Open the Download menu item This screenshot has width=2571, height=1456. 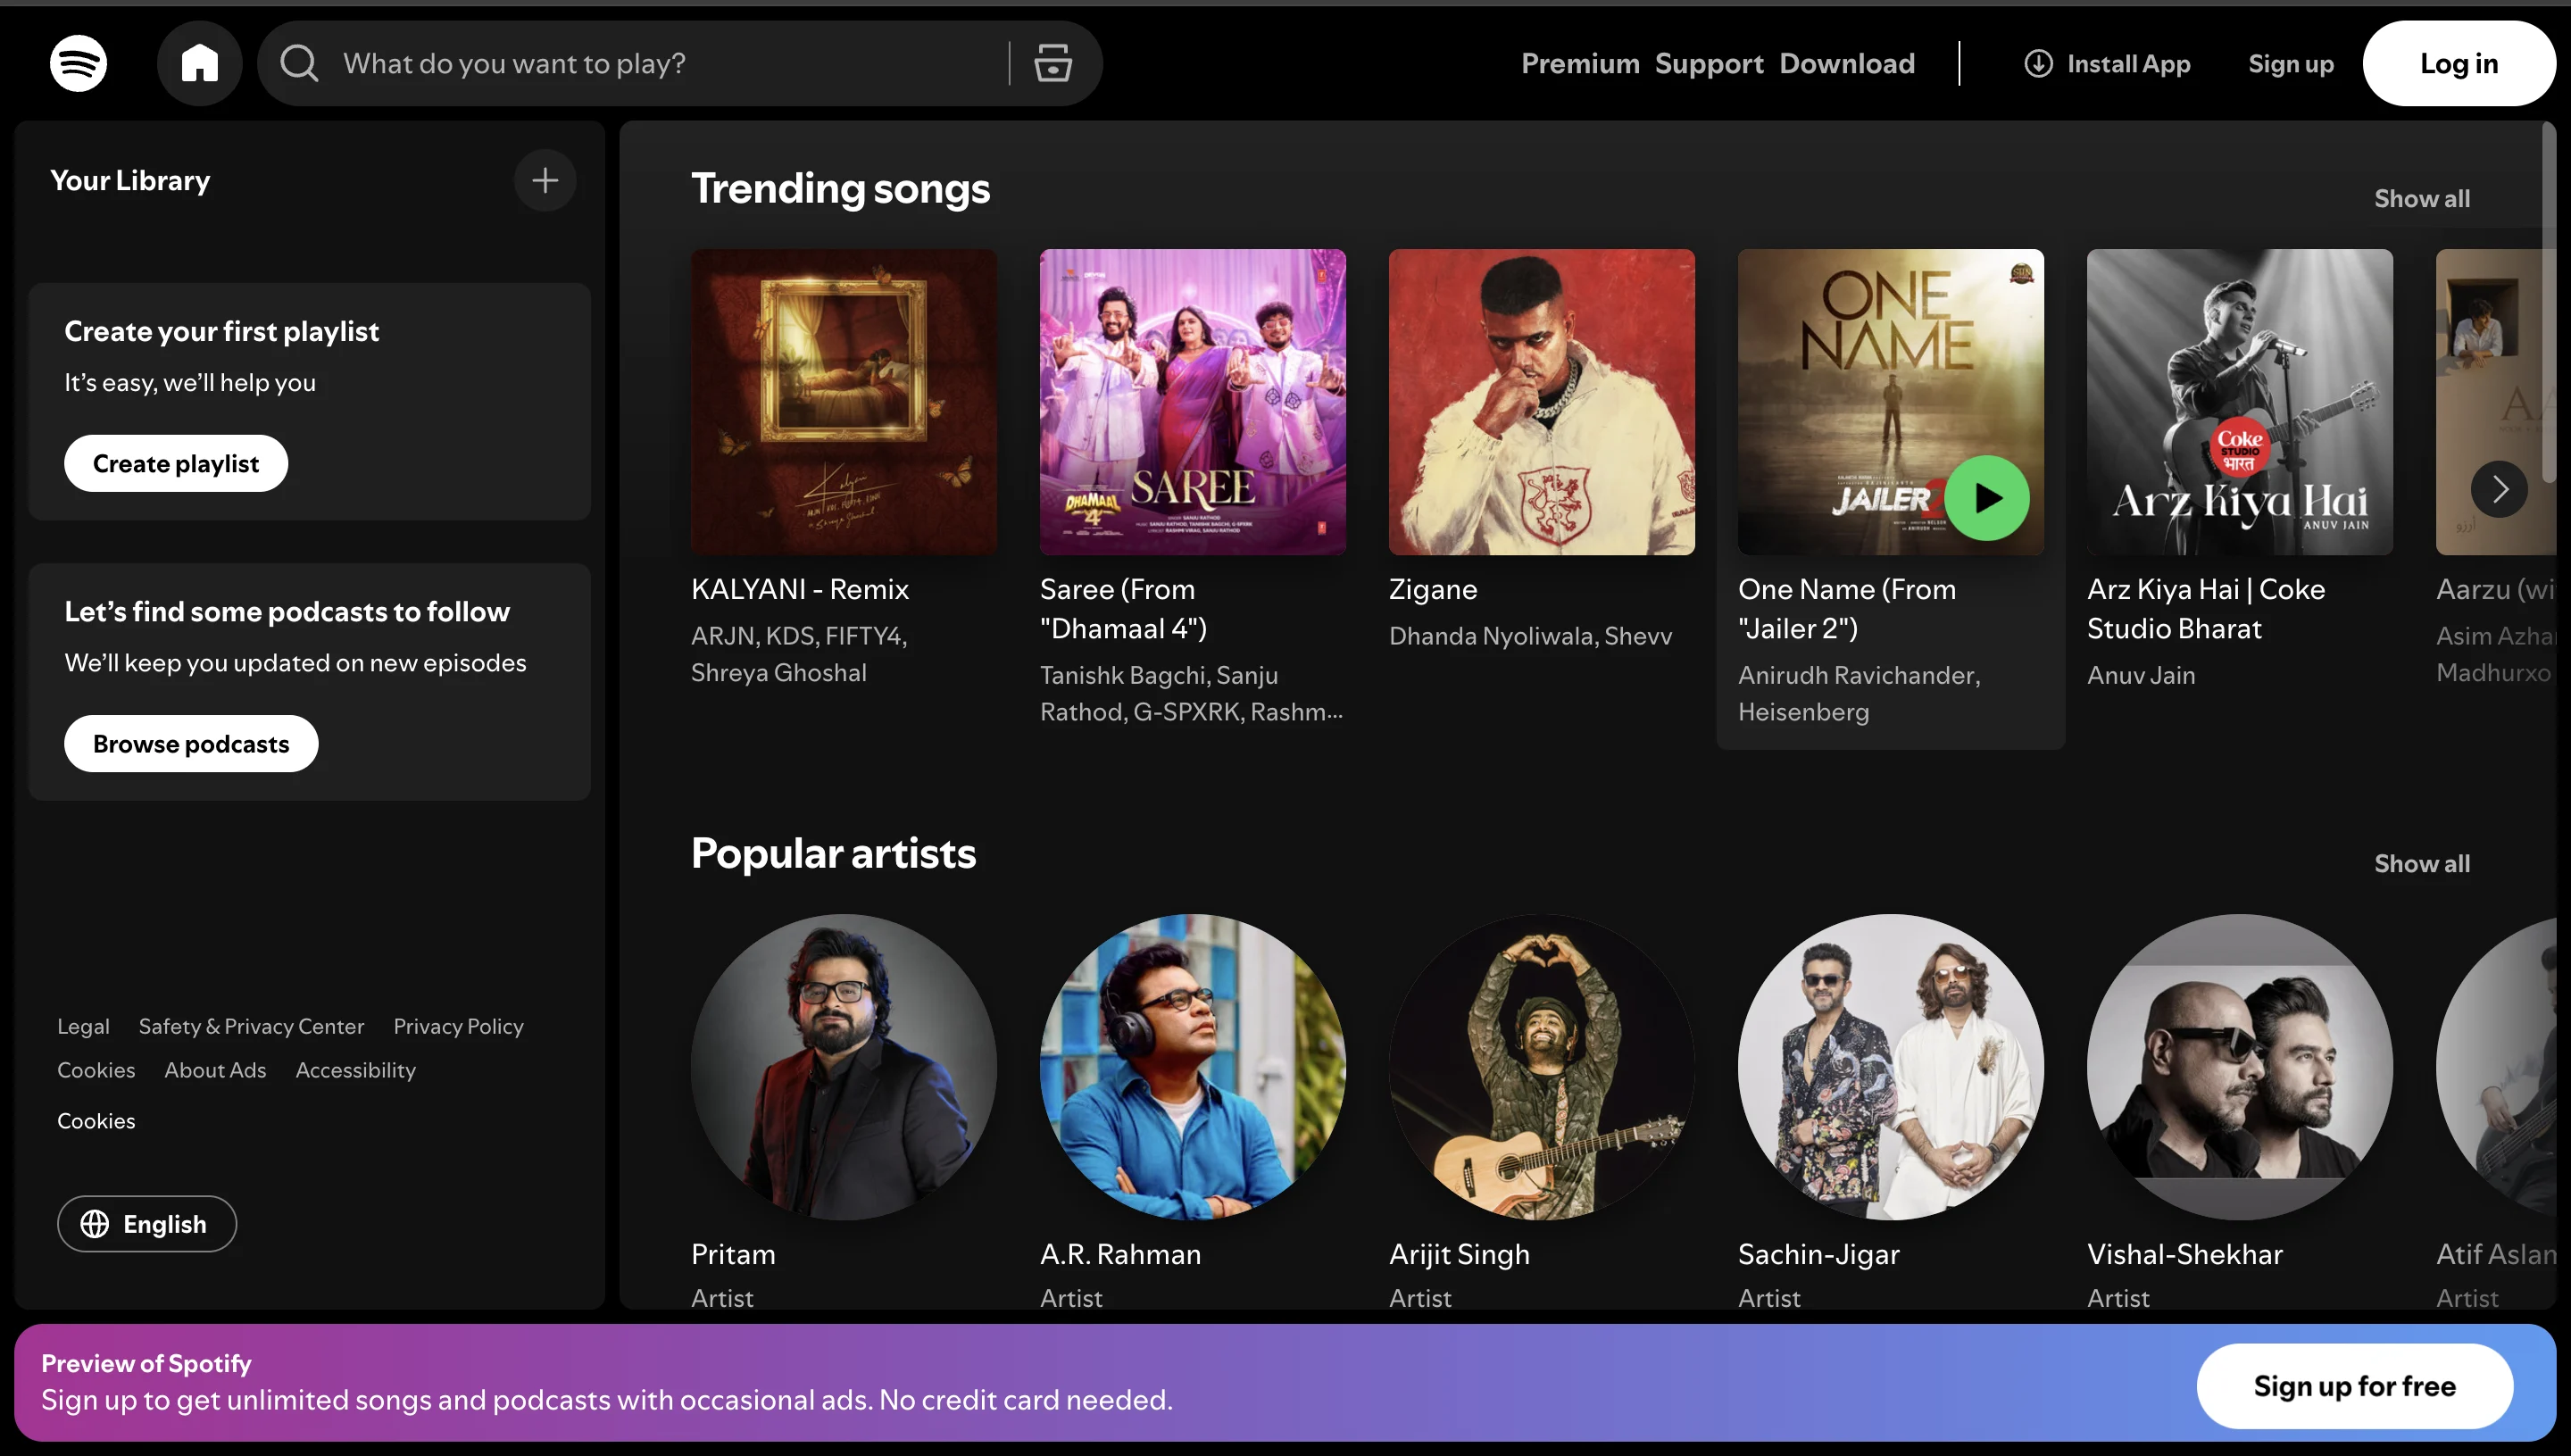[x=1846, y=63]
